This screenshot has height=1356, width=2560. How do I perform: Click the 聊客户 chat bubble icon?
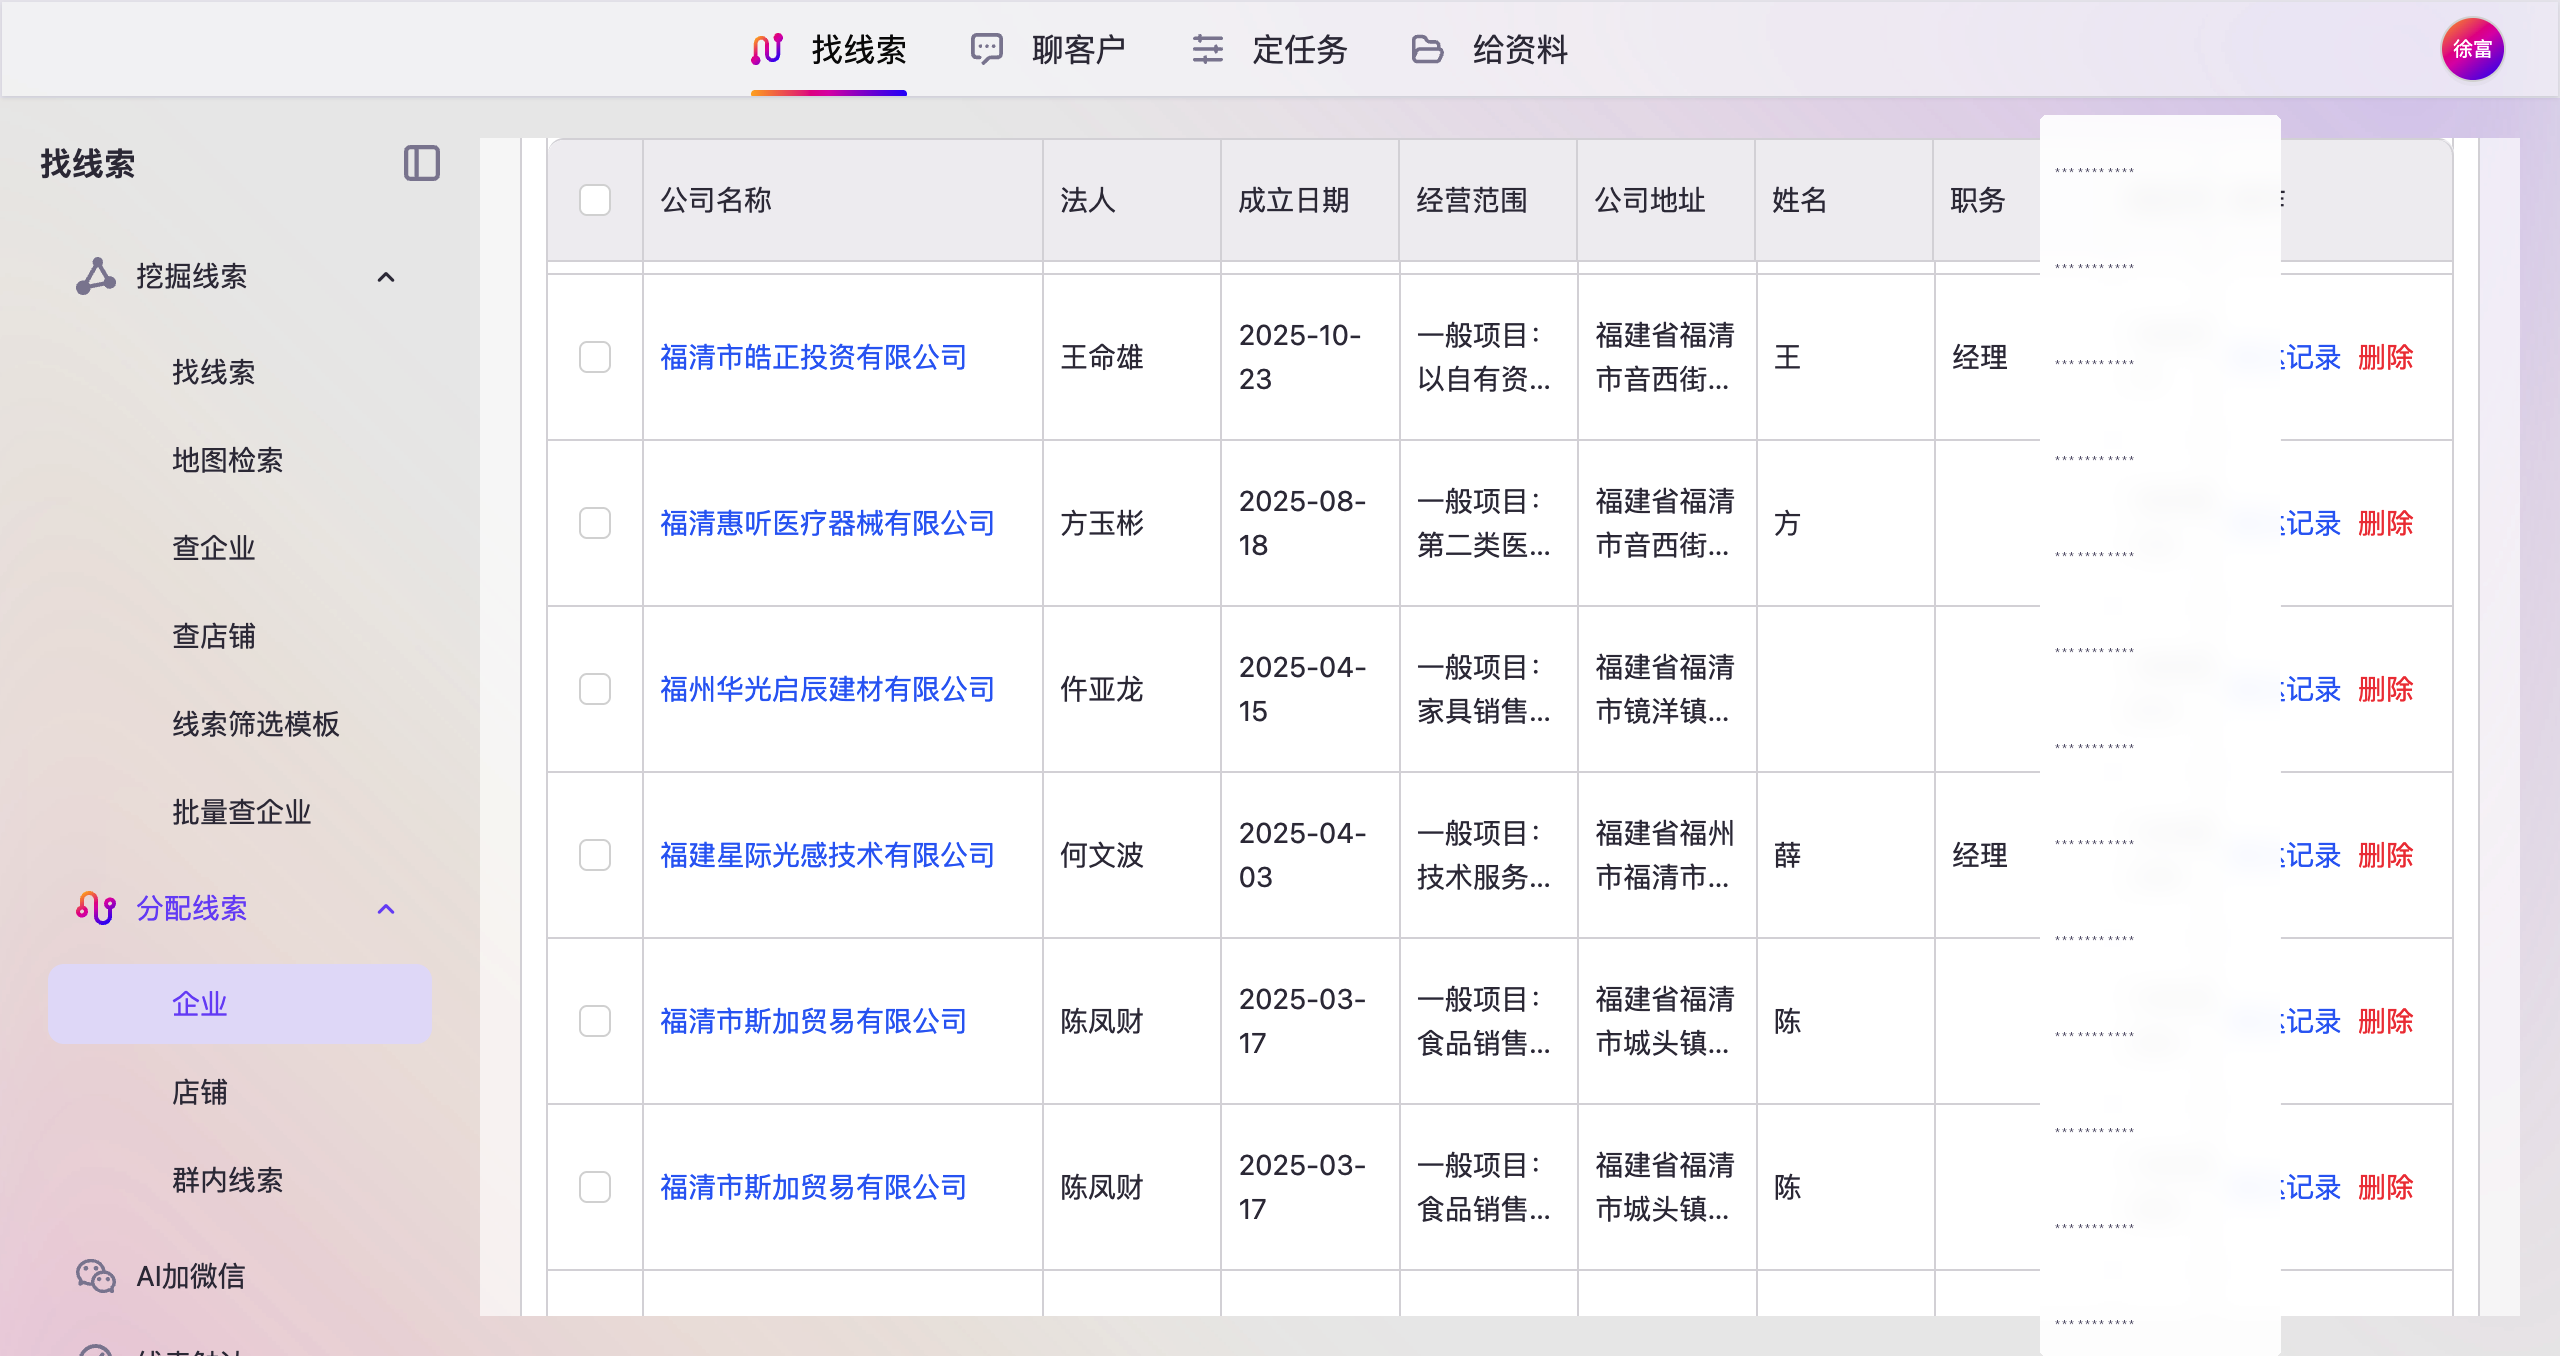point(987,49)
